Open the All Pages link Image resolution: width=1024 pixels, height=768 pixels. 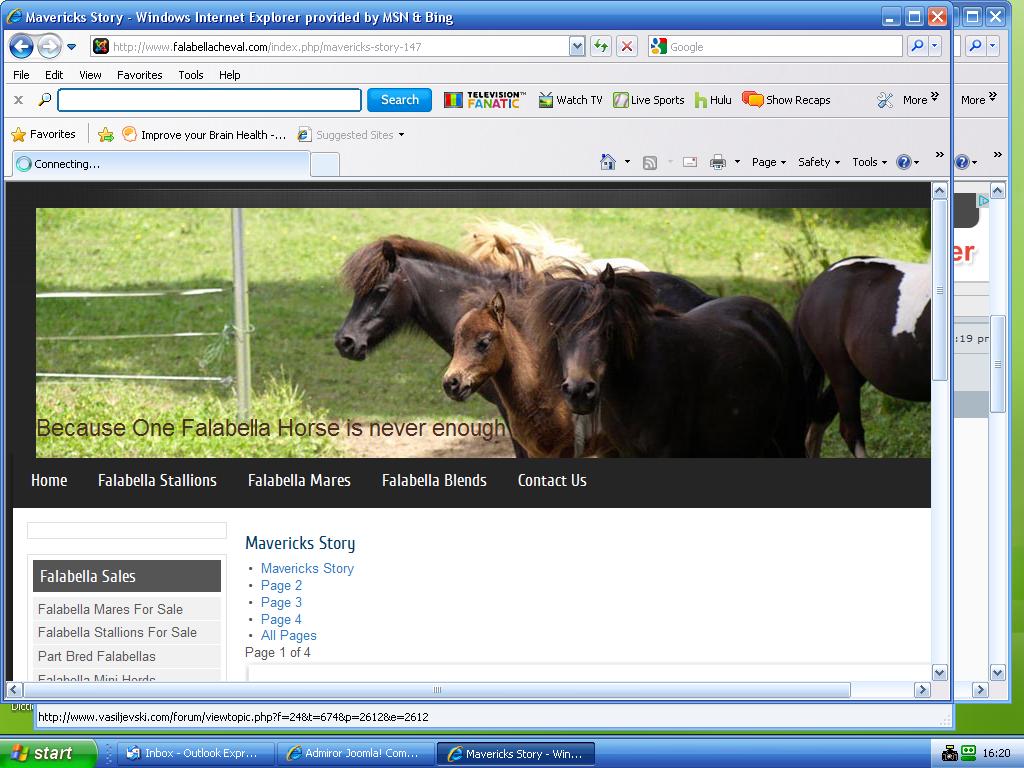pyautogui.click(x=289, y=635)
